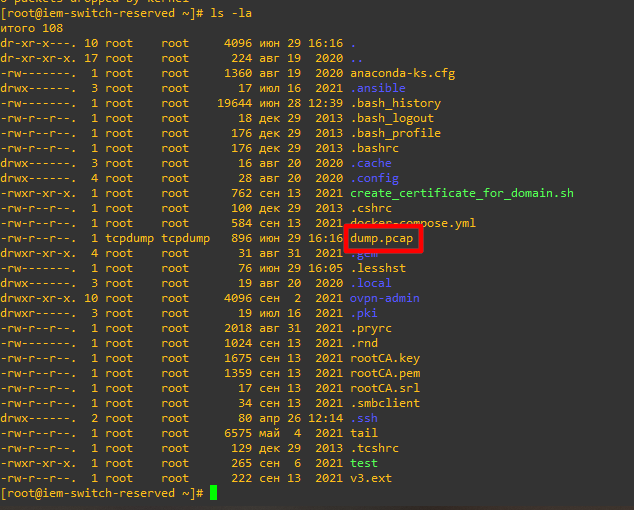Select the .local directory name
Viewport: 634px width, 510px height.
[371, 283]
